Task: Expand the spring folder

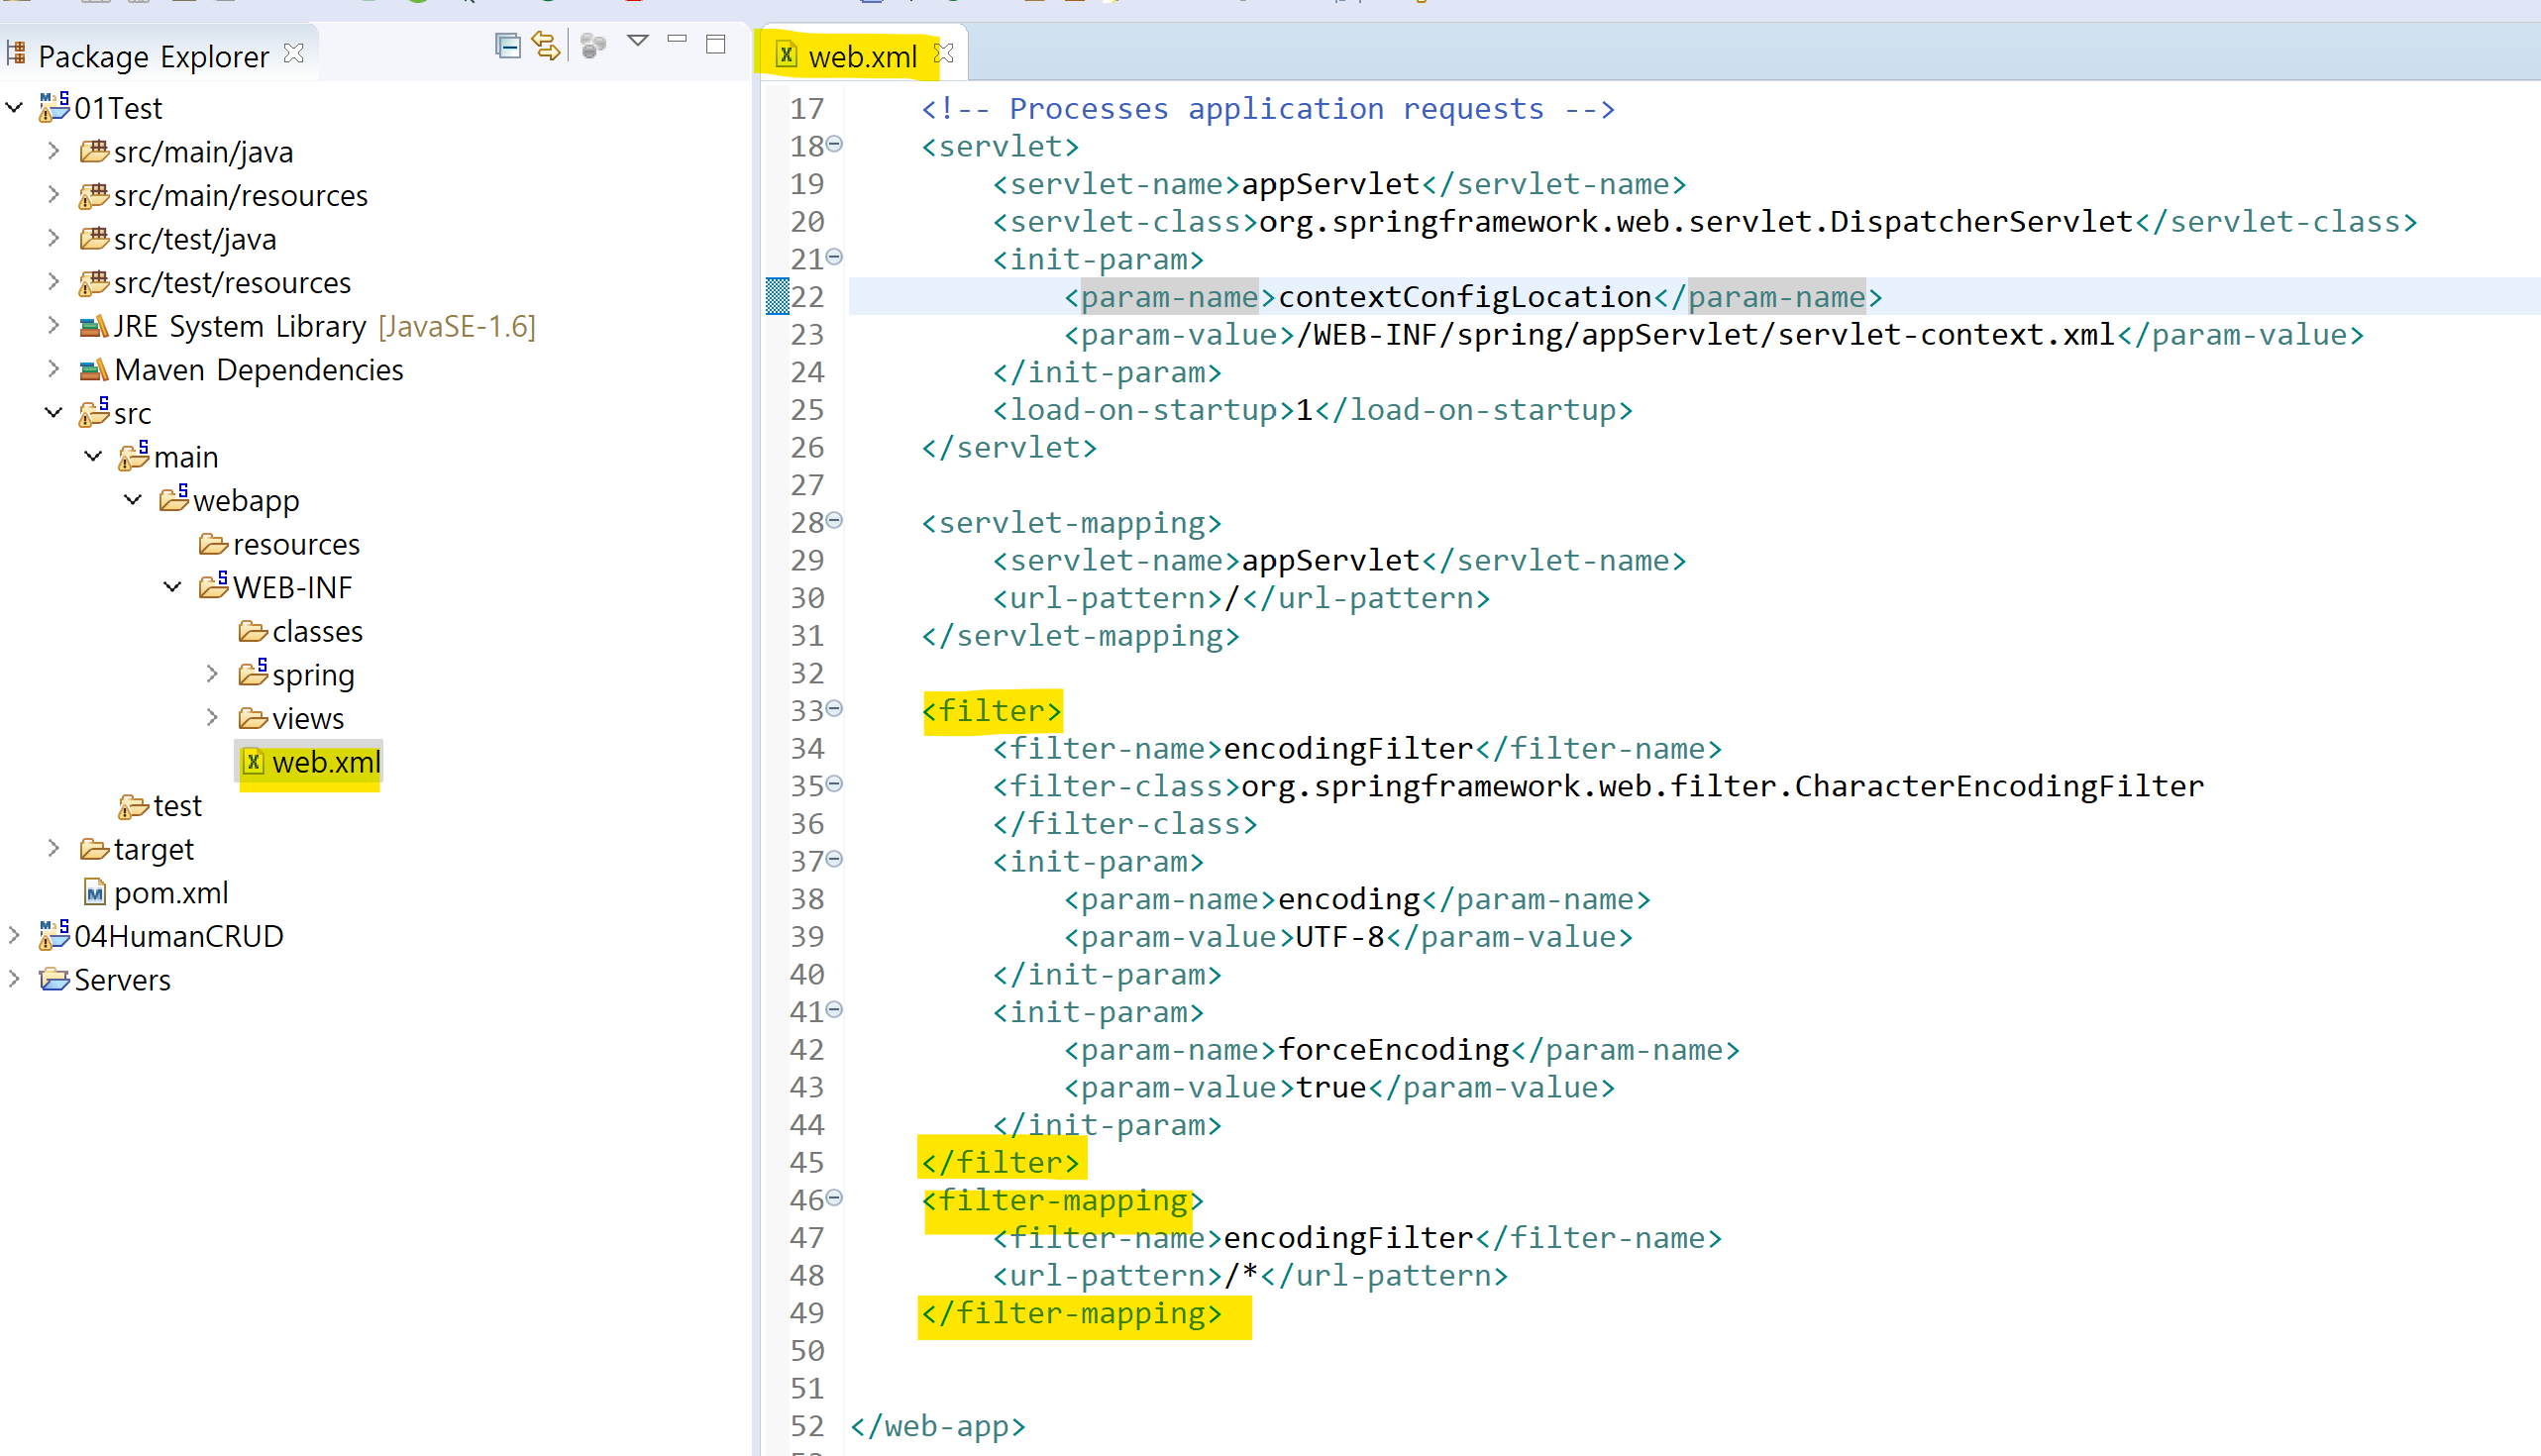Action: (212, 674)
